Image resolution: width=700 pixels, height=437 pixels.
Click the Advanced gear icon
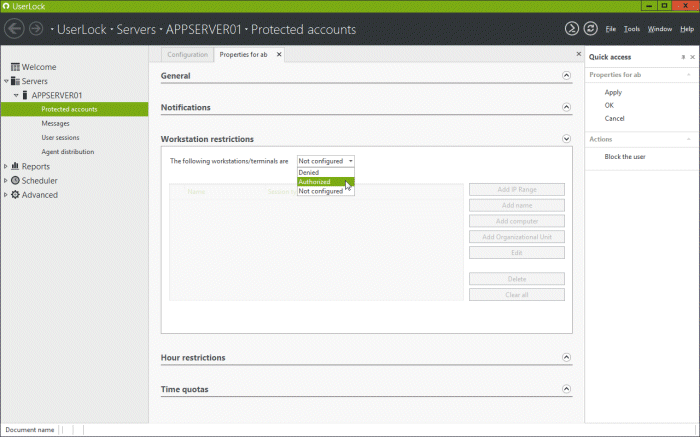point(15,195)
